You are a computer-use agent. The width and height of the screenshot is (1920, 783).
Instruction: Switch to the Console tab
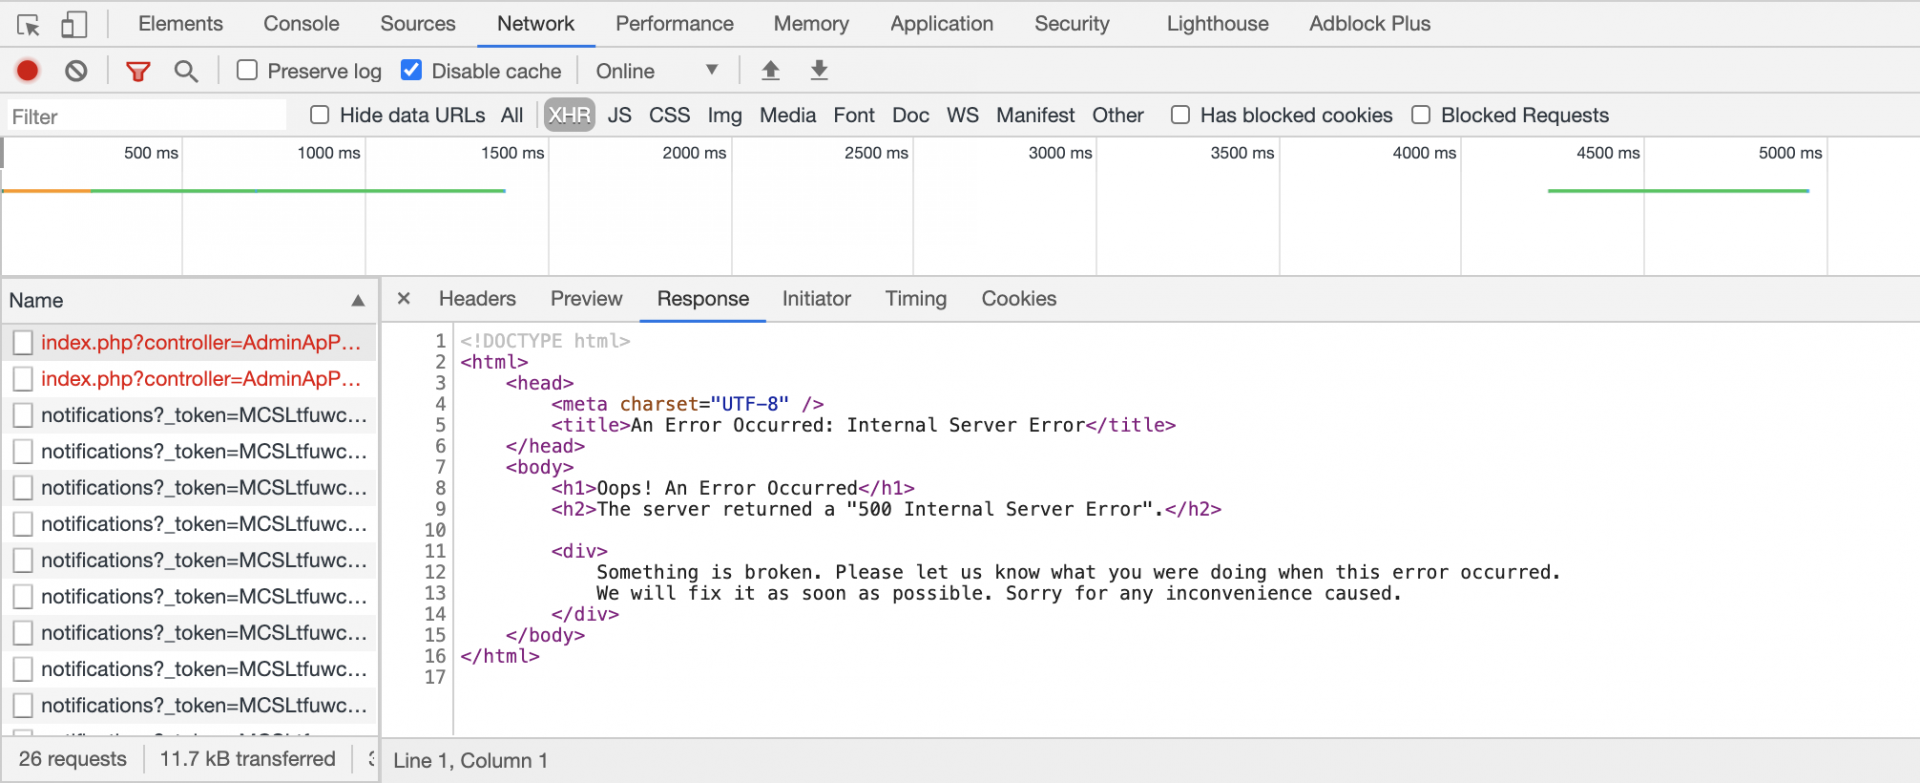click(301, 24)
